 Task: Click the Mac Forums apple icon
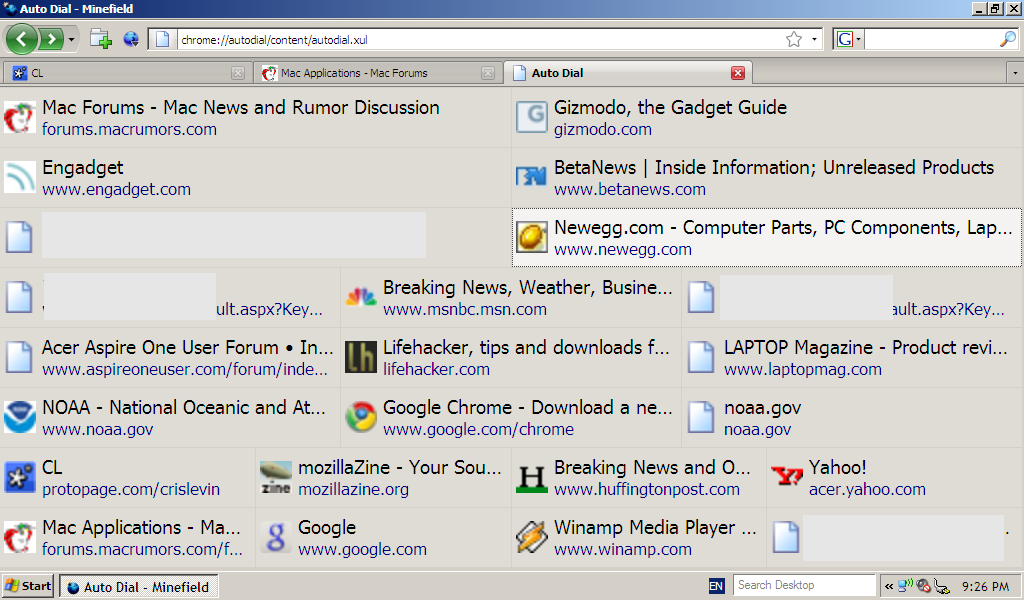pos(19,118)
